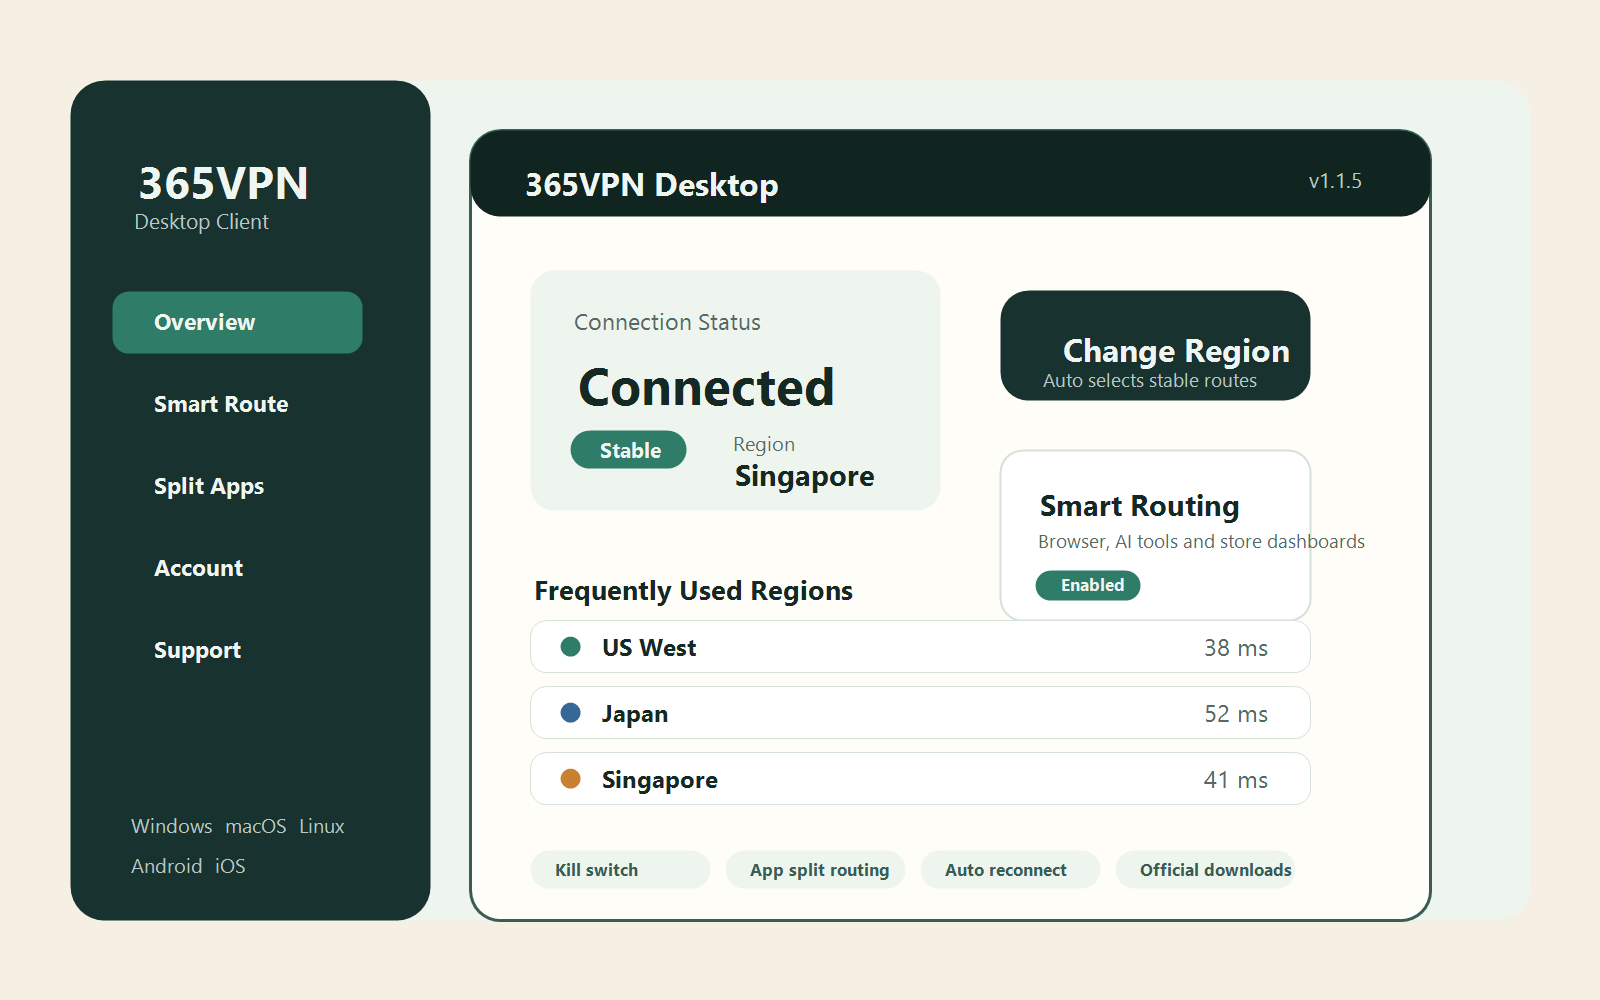Image resolution: width=1600 pixels, height=1000 pixels.
Task: Click the Official downloads chip
Action: point(1206,869)
